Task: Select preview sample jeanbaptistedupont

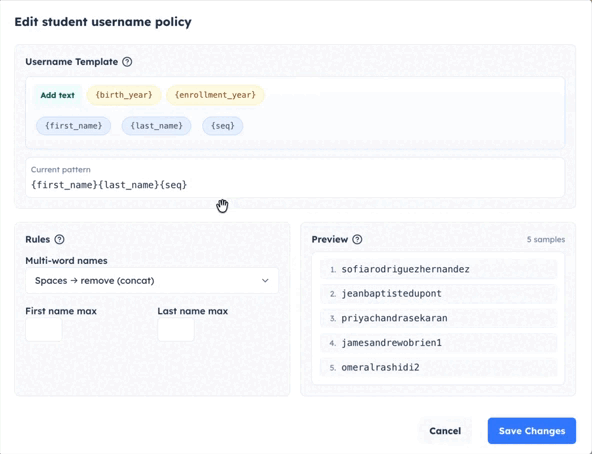Action: pyautogui.click(x=438, y=293)
